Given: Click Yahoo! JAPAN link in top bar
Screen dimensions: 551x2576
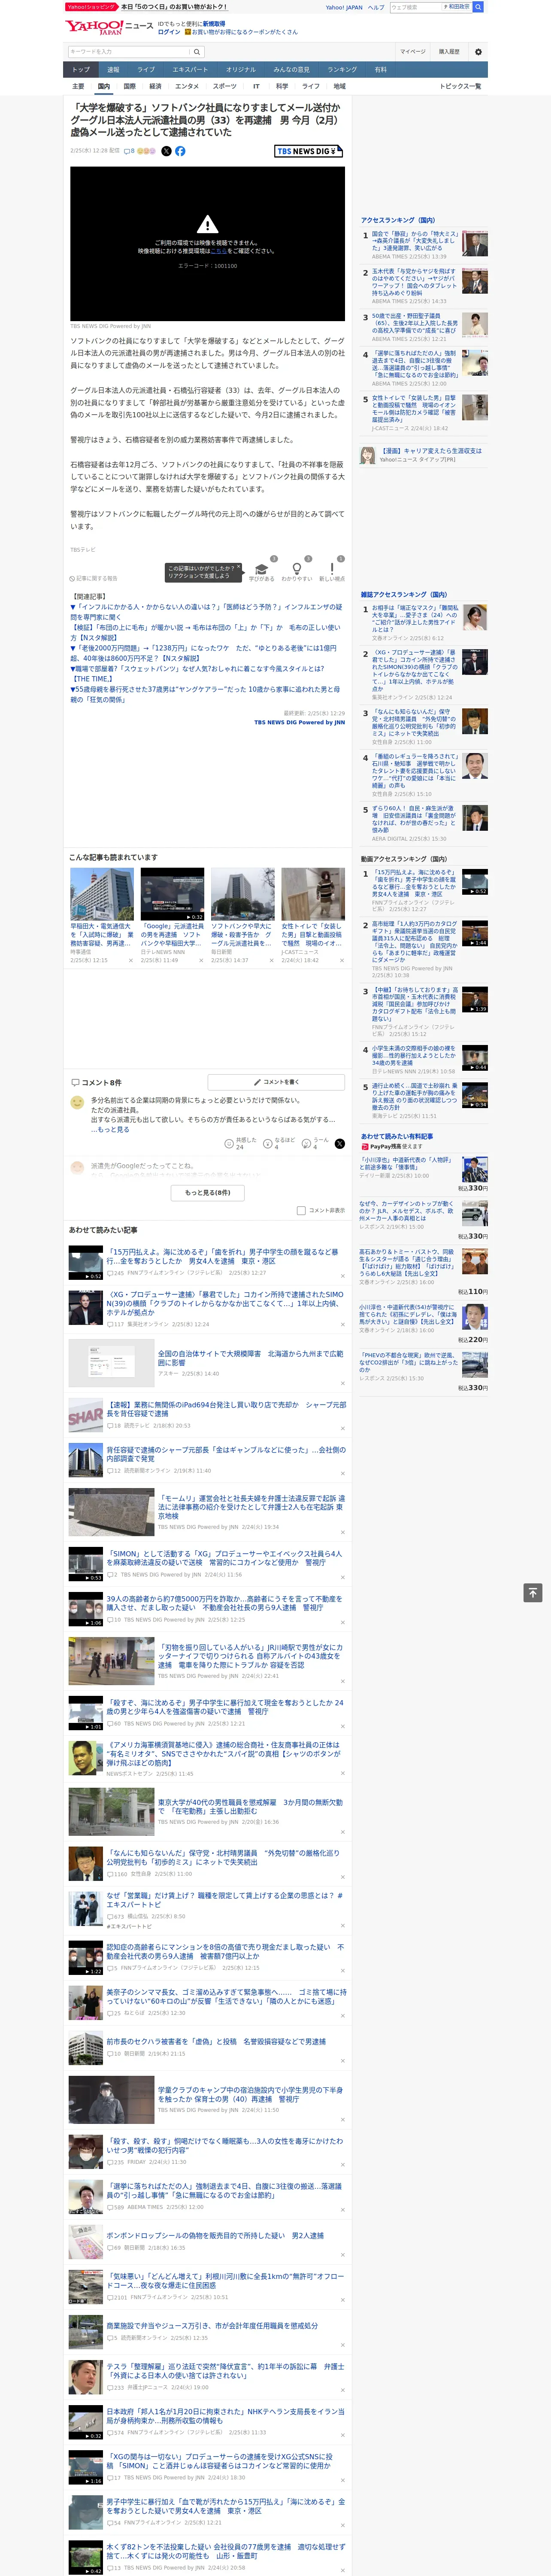Looking at the screenshot, I should click(344, 7).
